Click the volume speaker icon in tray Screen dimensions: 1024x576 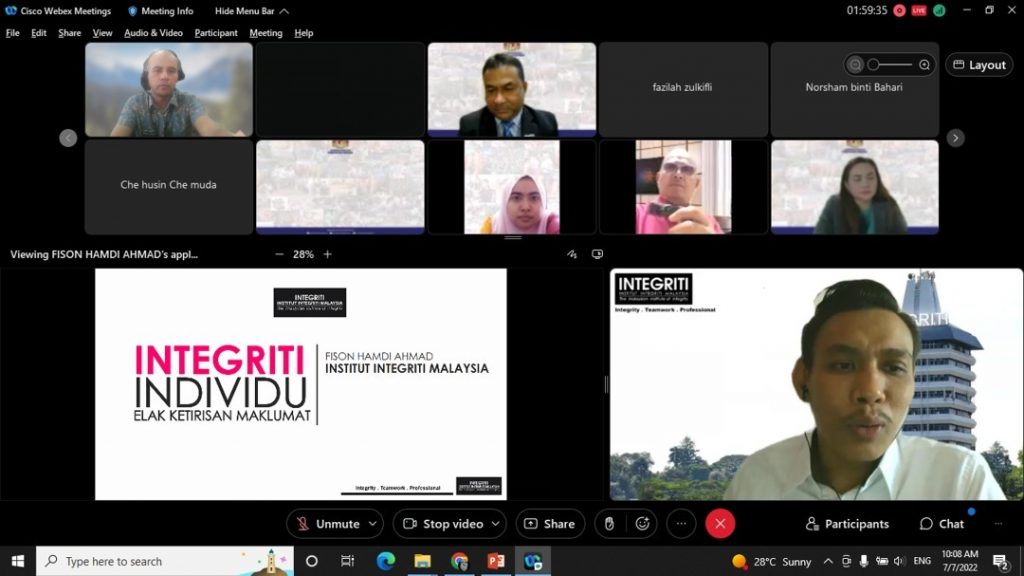click(899, 562)
